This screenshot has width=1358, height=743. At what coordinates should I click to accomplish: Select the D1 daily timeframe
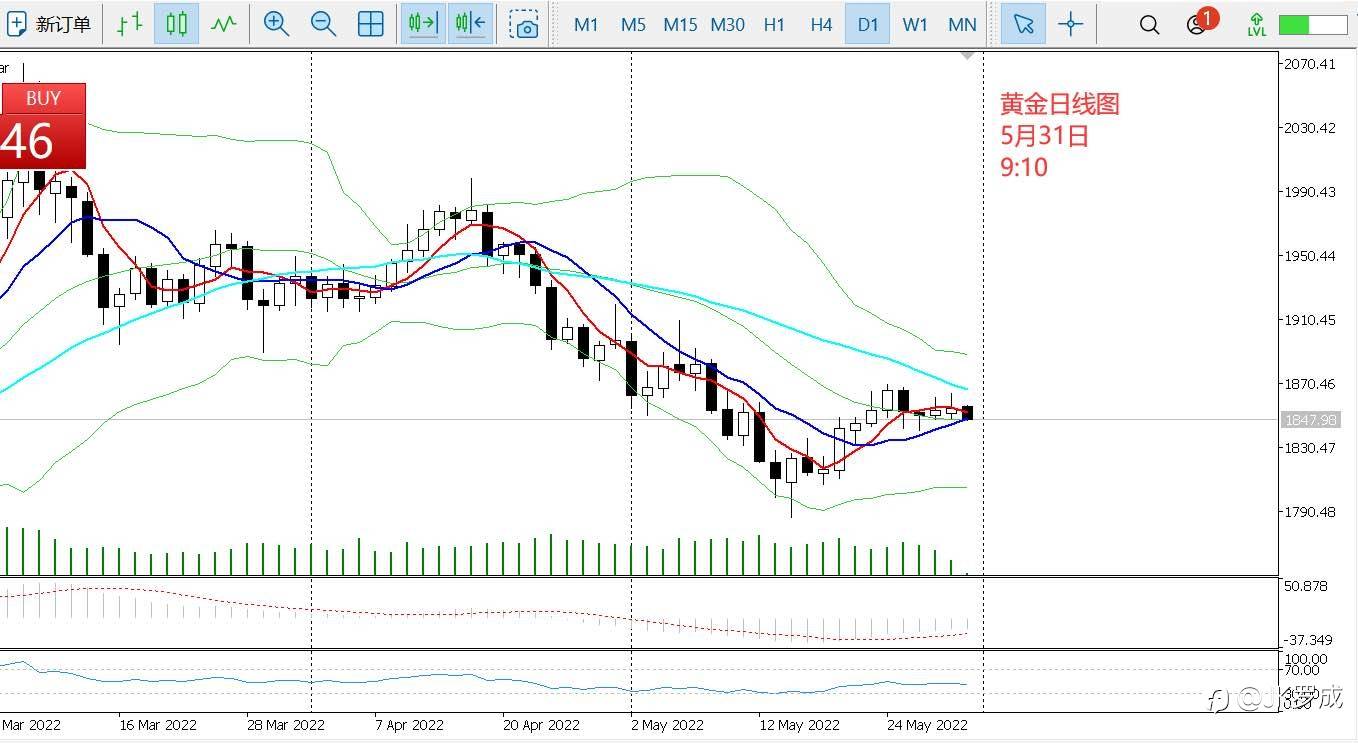point(868,24)
